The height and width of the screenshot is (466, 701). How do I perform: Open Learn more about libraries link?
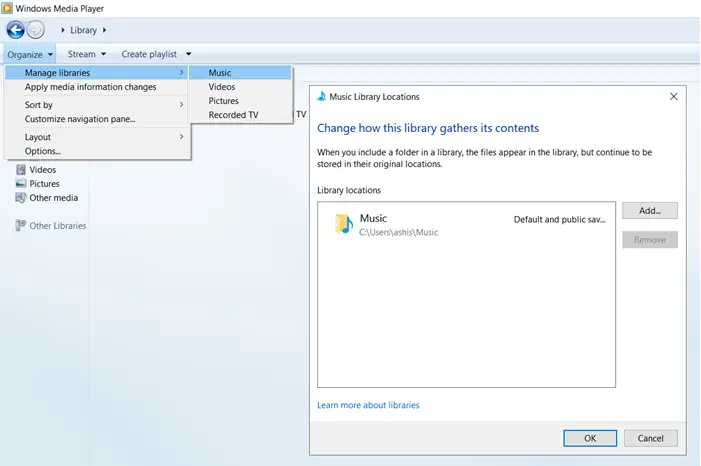point(368,405)
